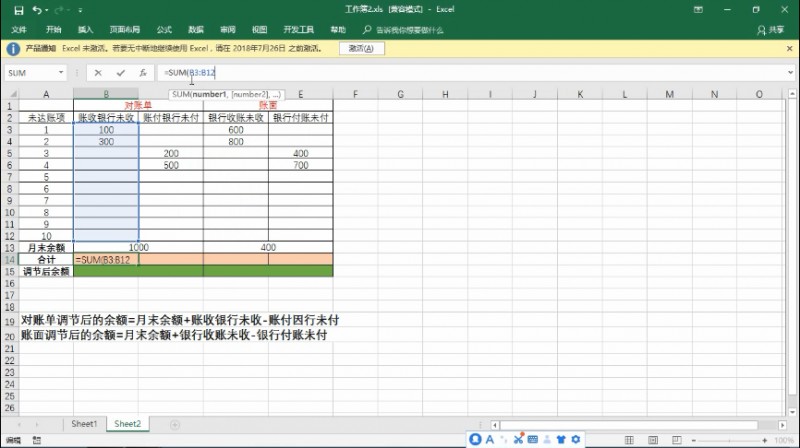Image resolution: width=800 pixels, height=448 pixels.
Task: Switch to Page Layout view icon
Action: point(653,440)
